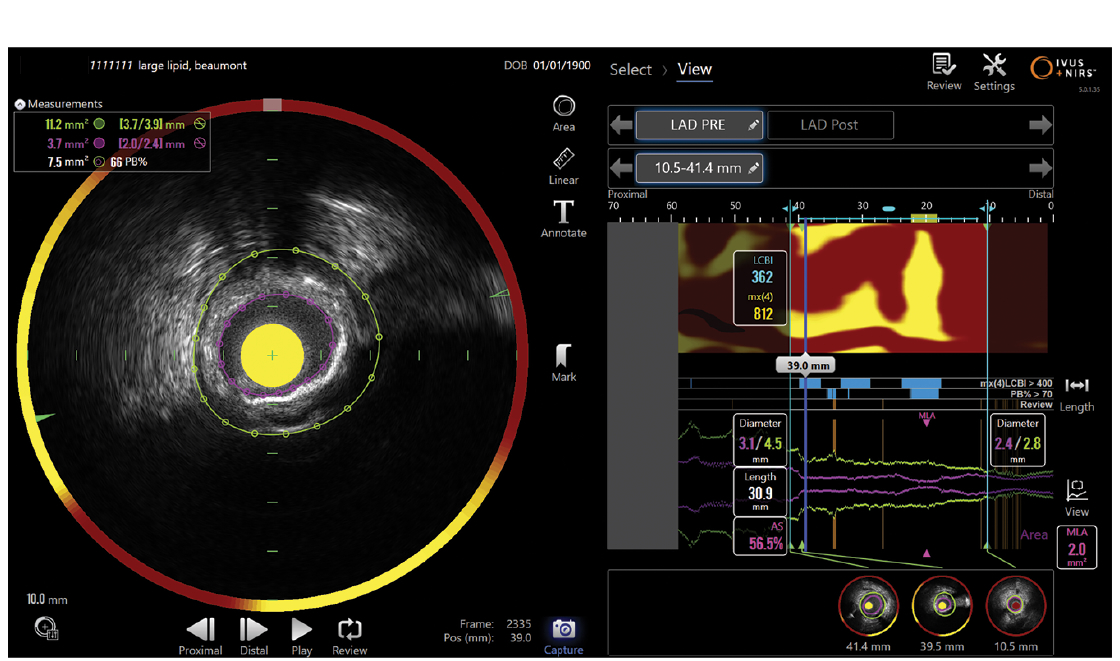
Task: Click the distal Diameter 2.4/2.8 box
Action: click(x=1017, y=440)
